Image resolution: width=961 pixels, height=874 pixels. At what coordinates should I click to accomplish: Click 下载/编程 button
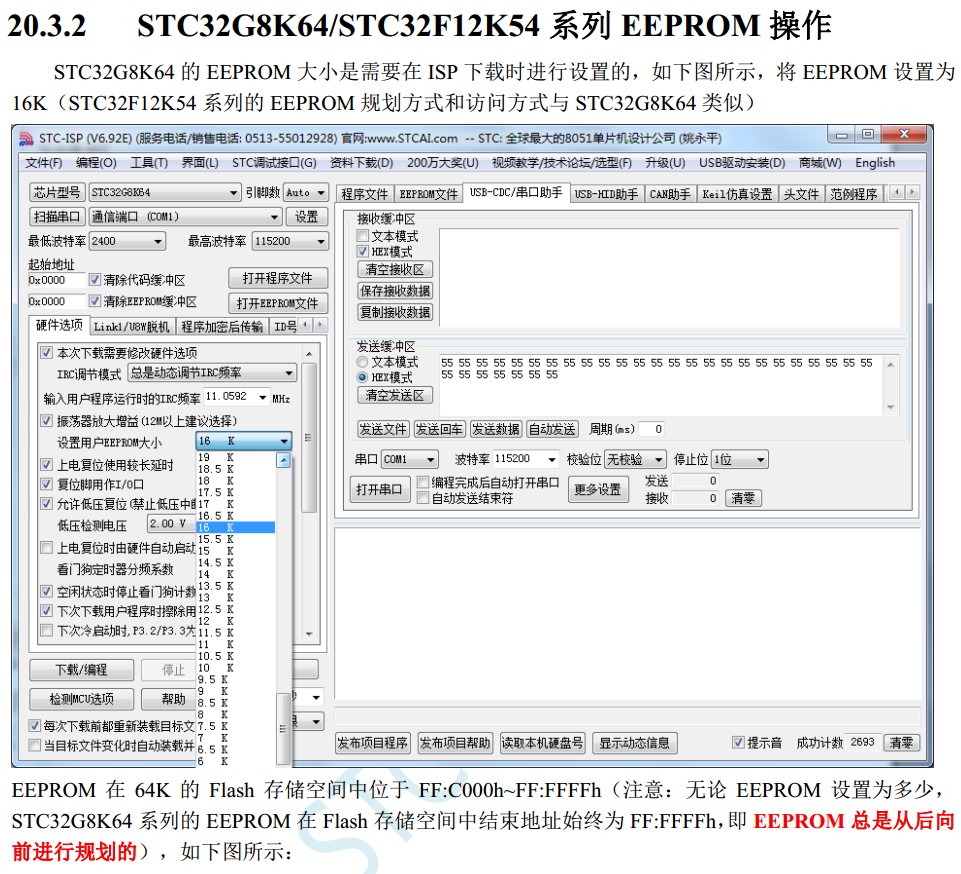(x=82, y=669)
